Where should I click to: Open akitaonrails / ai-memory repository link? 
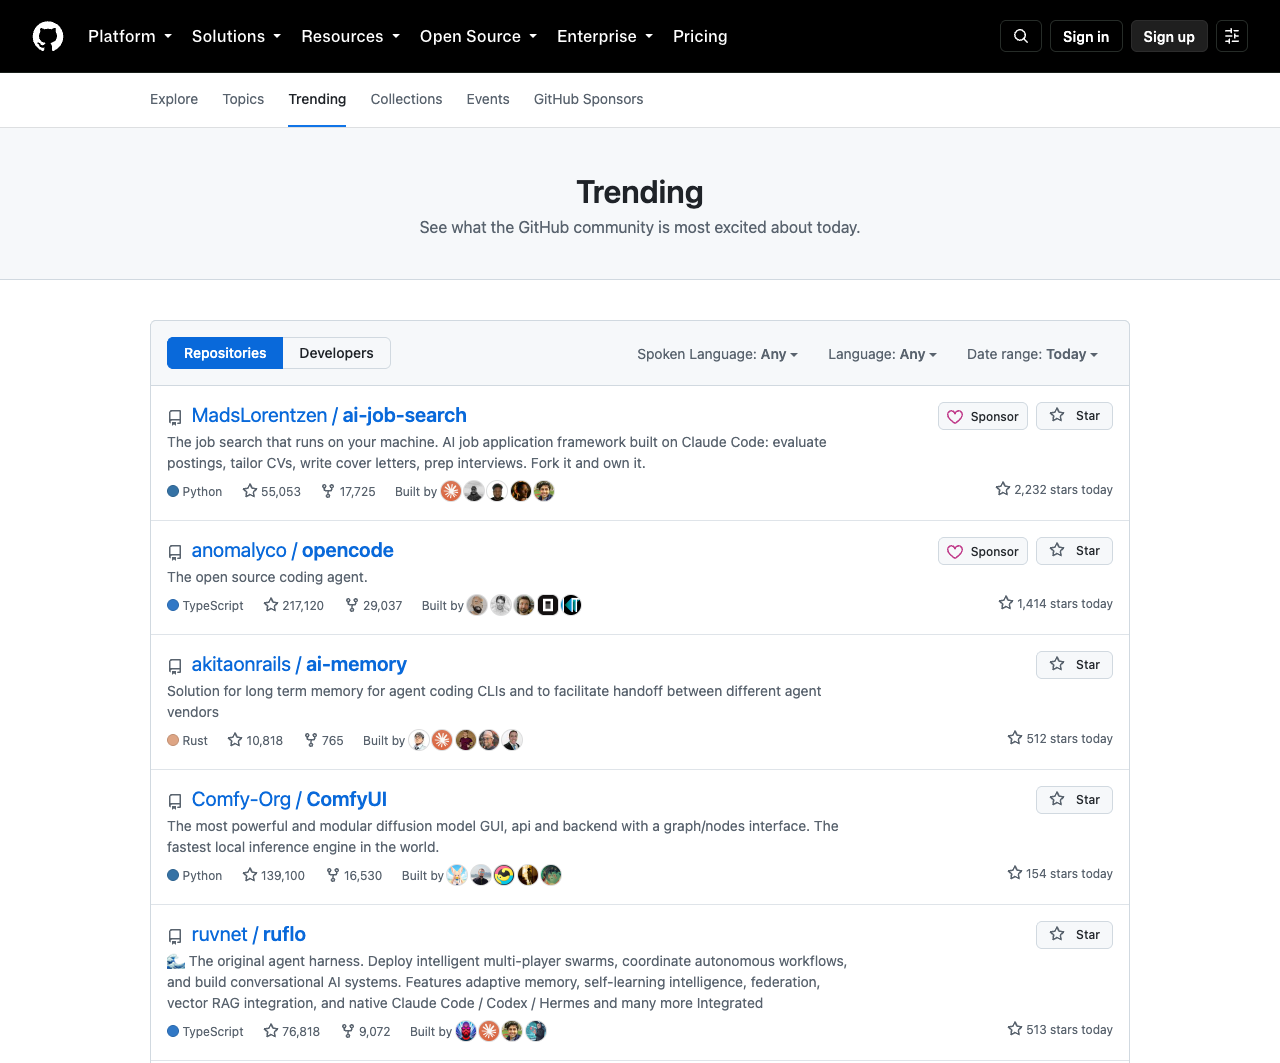(x=299, y=664)
